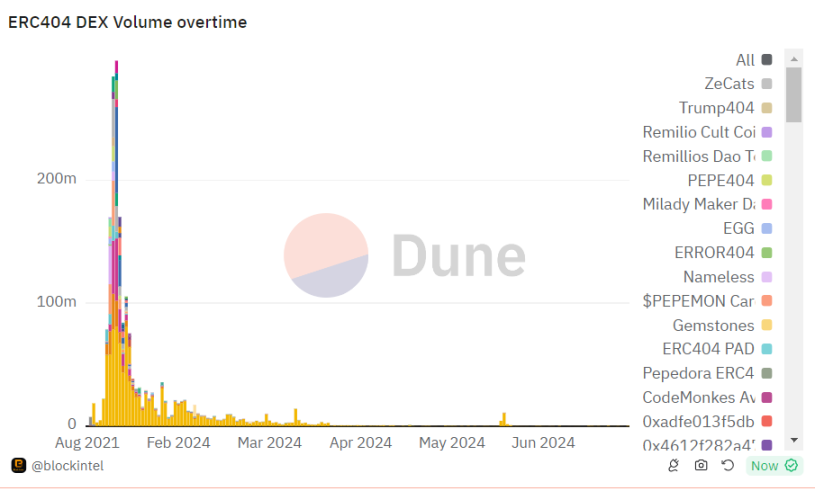Image resolution: width=815 pixels, height=491 pixels.
Task: Click the camera screenshot icon
Action: point(701,465)
